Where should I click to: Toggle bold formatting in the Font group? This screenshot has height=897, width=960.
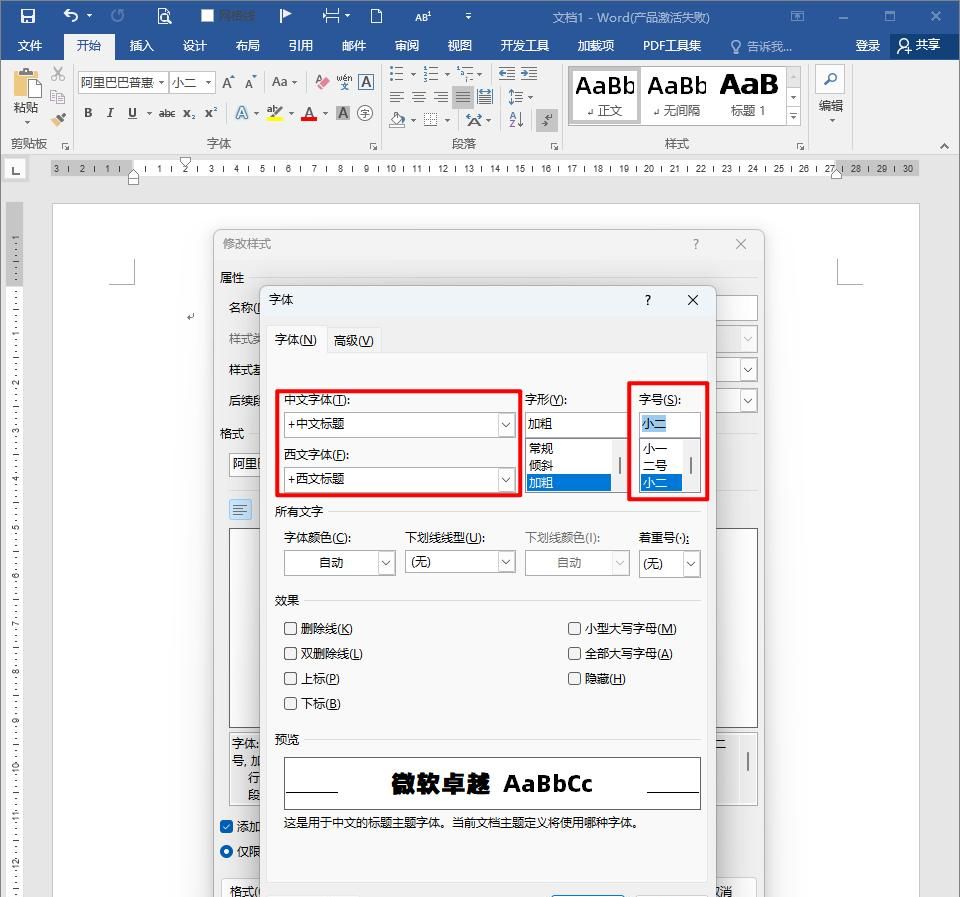click(88, 113)
